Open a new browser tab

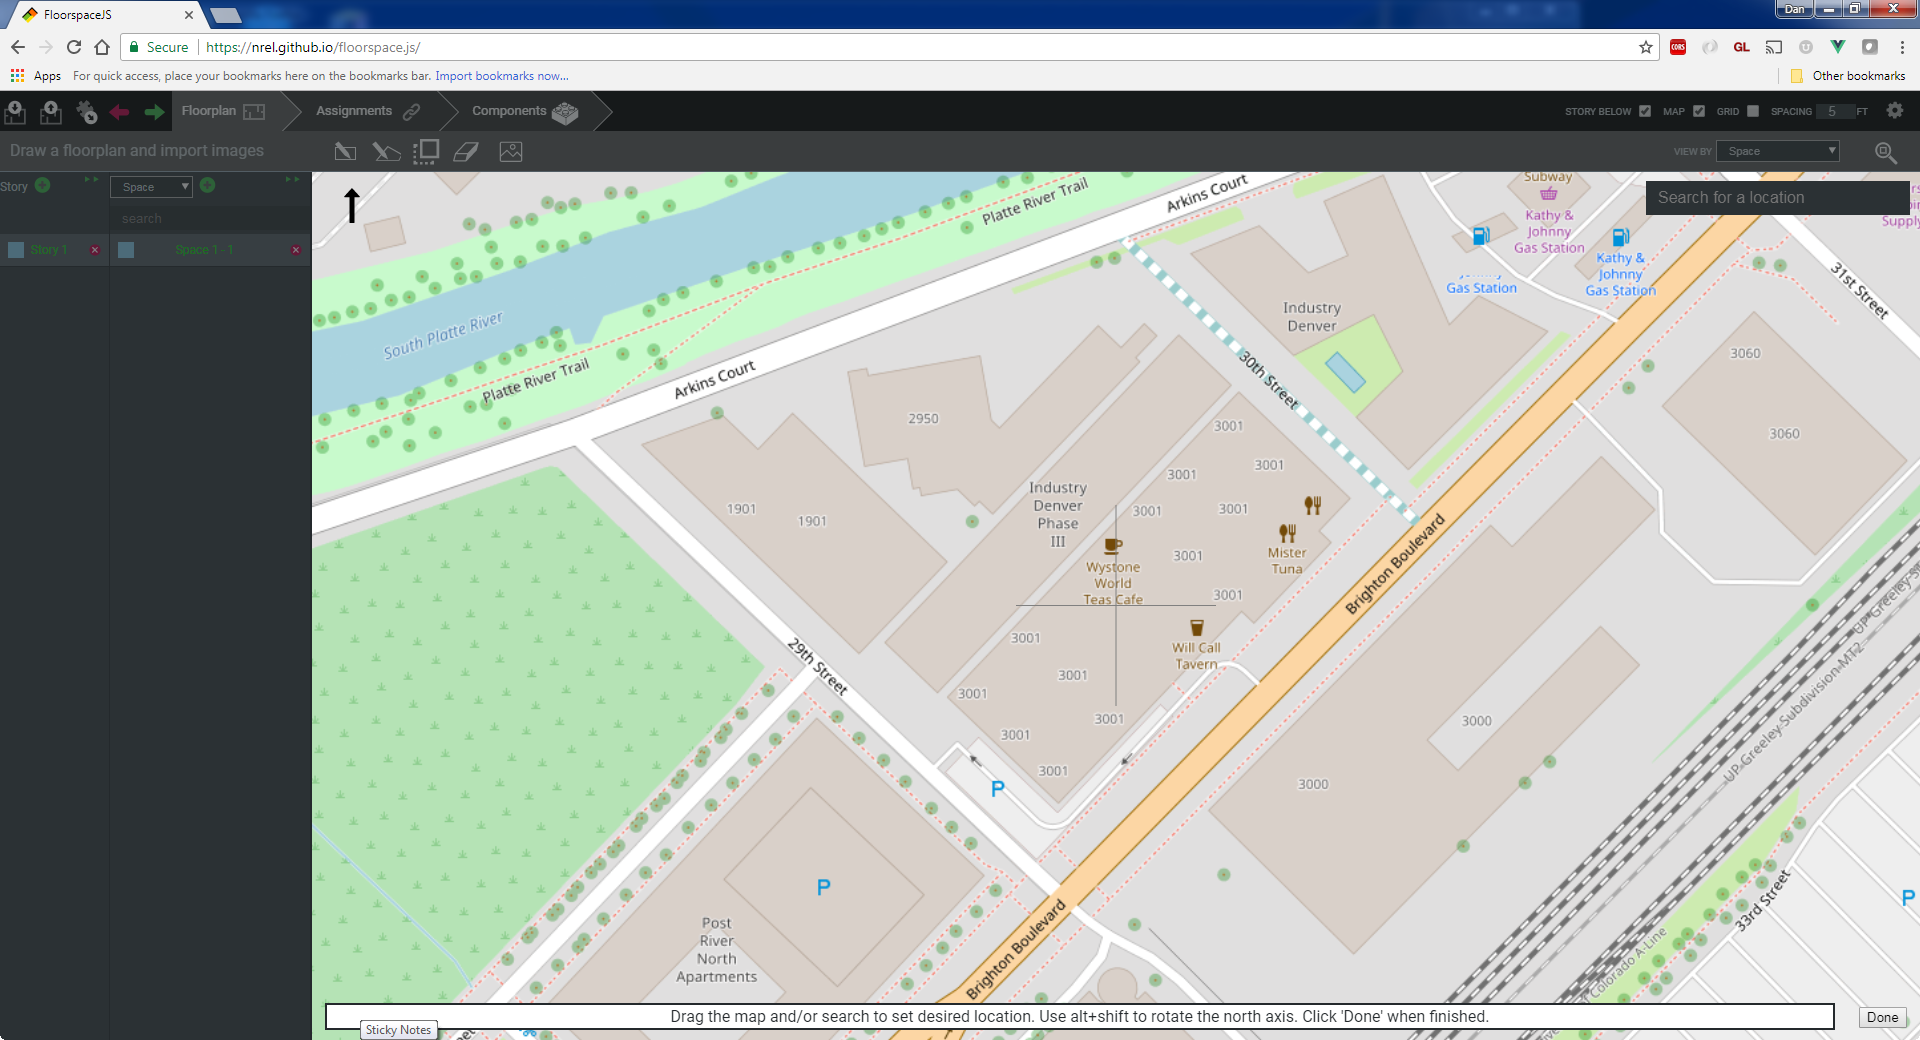click(226, 15)
